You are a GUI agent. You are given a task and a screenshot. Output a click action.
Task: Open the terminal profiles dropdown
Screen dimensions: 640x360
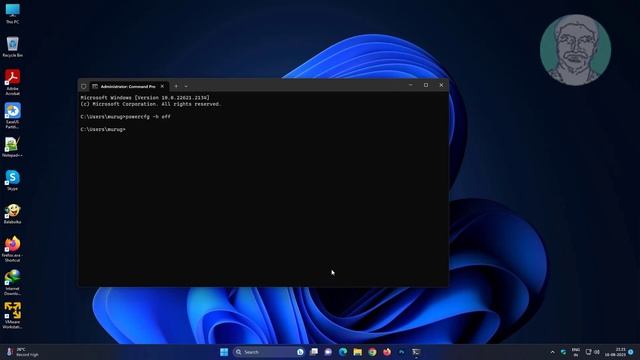pos(186,86)
